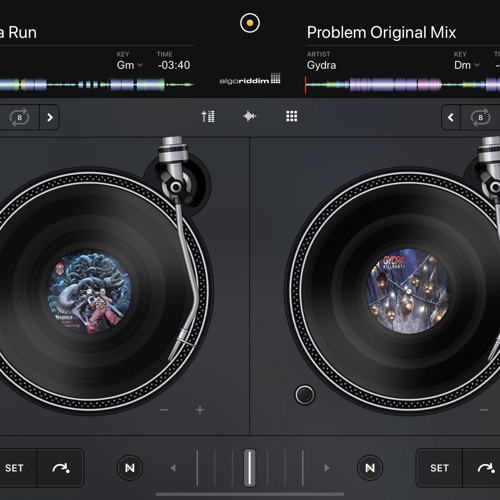Click the right deck SET cue button

439,468
